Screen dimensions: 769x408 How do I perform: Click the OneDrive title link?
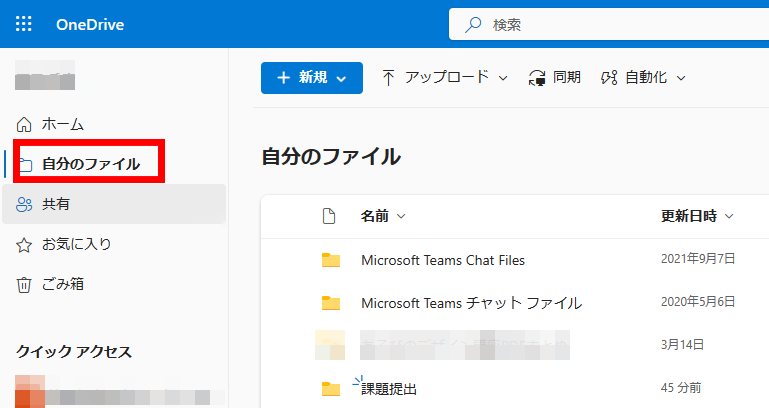point(90,25)
